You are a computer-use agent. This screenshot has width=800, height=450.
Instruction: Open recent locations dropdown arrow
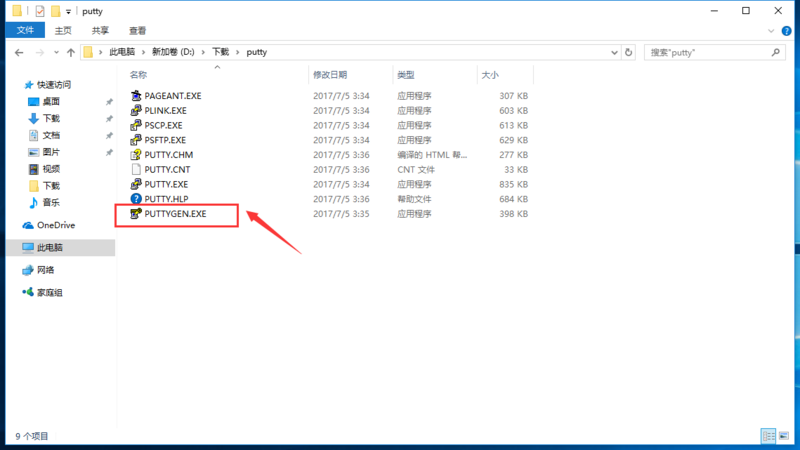(x=56, y=52)
